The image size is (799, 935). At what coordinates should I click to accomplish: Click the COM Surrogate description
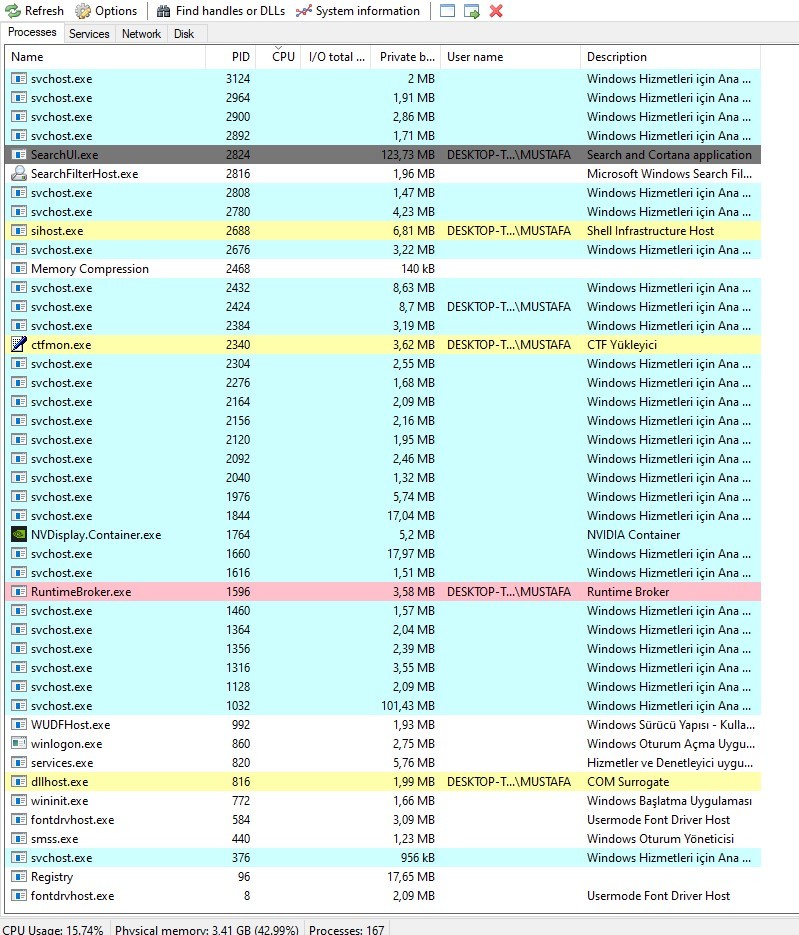tap(628, 782)
